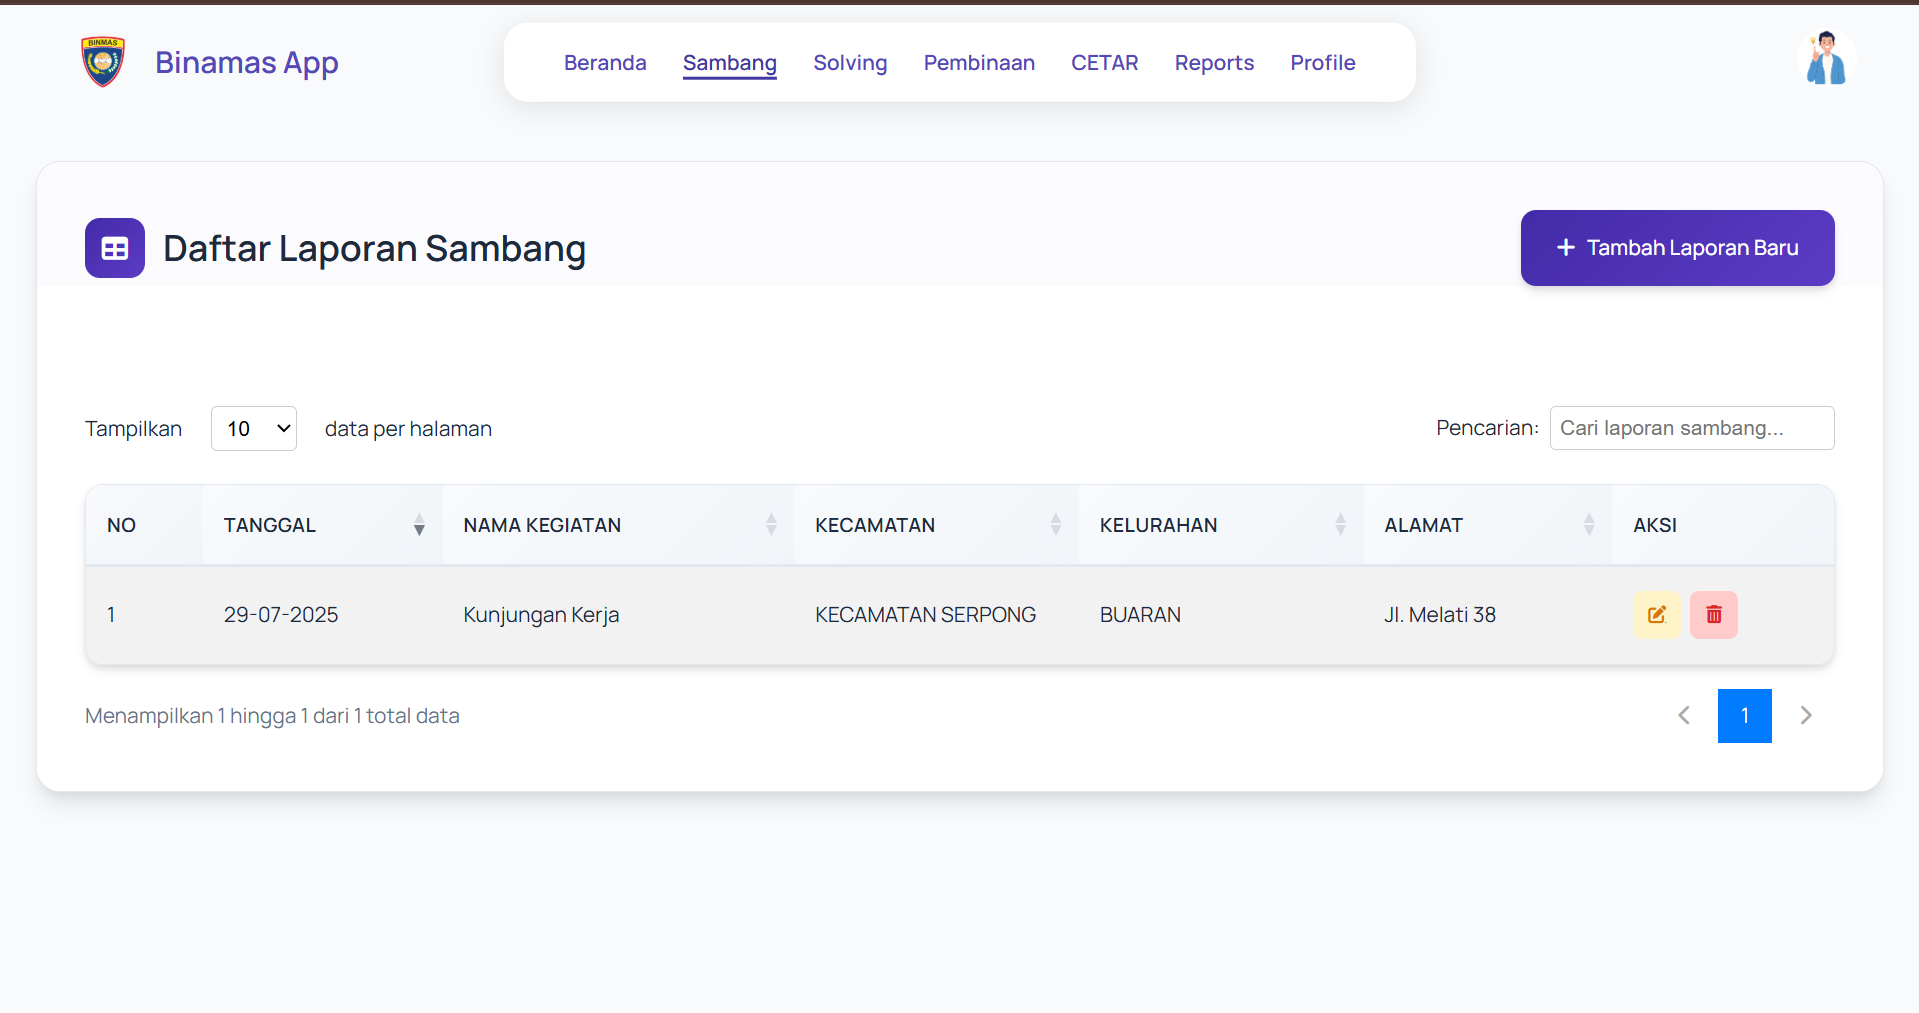Go to previous page arrow
Image resolution: width=1919 pixels, height=1013 pixels.
(x=1684, y=716)
